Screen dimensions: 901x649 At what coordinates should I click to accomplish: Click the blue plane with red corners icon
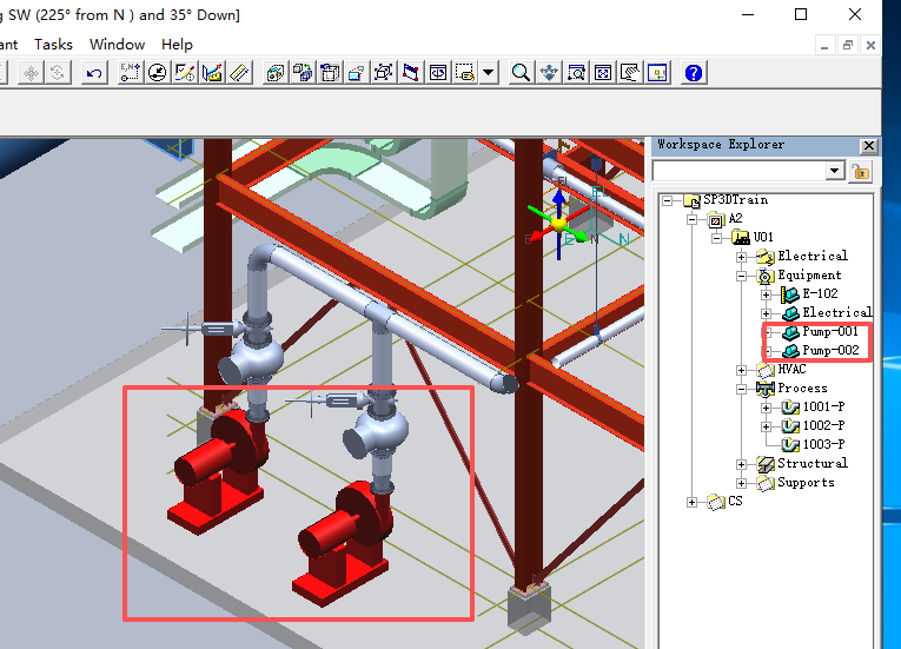pos(411,73)
